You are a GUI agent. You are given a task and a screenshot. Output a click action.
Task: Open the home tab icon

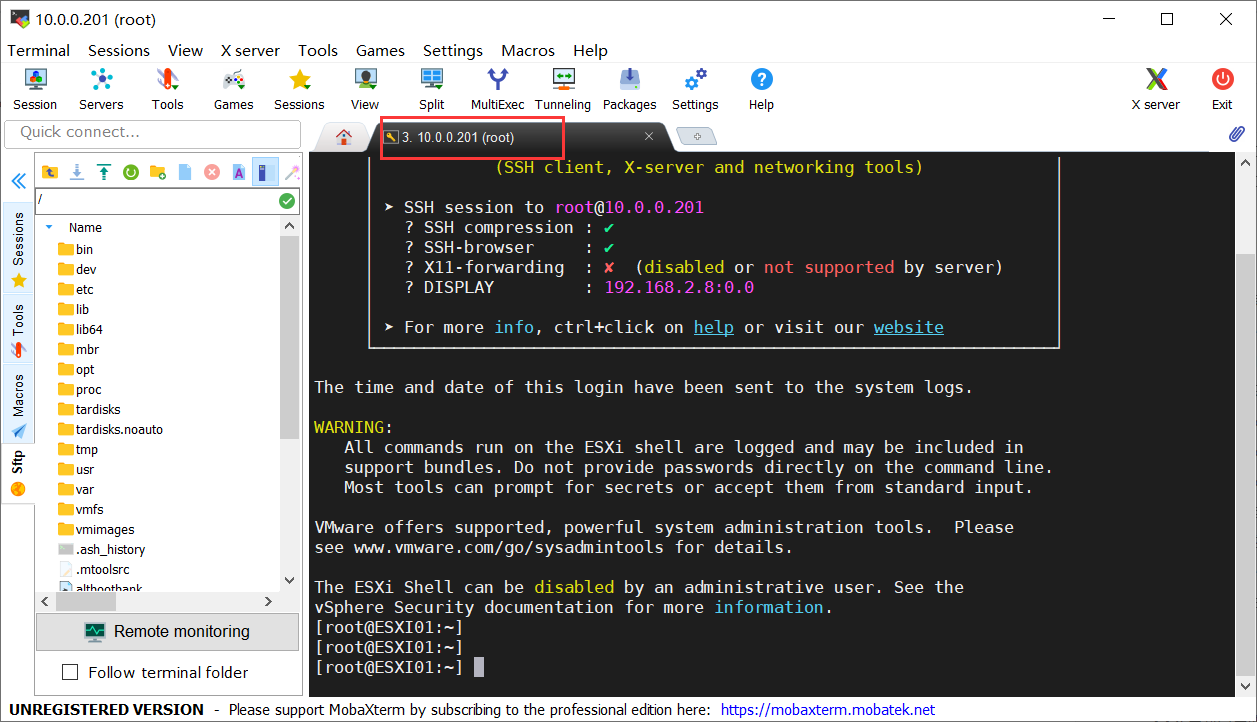pyautogui.click(x=344, y=137)
